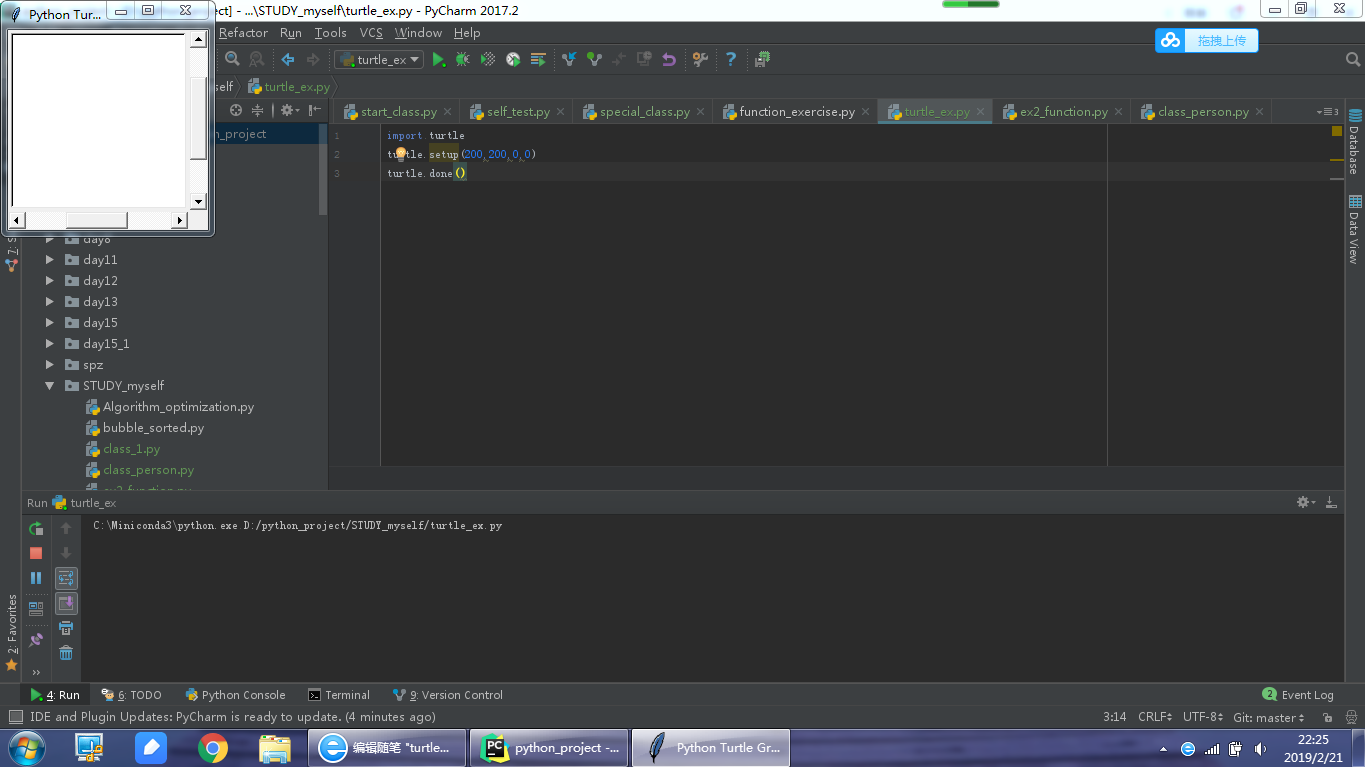Click the green chip icon after Help
The image size is (1365, 767).
(762, 60)
